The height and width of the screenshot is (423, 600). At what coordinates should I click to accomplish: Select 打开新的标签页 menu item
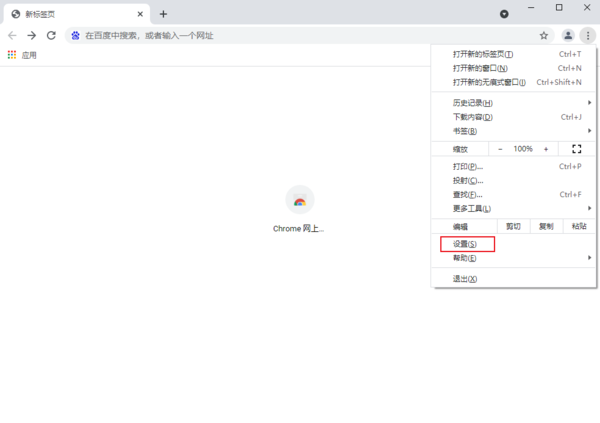click(x=514, y=54)
